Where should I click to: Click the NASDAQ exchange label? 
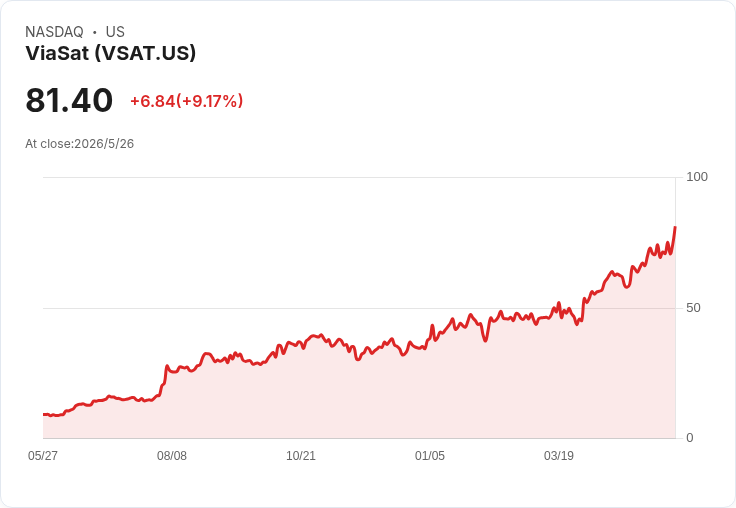(x=54, y=32)
